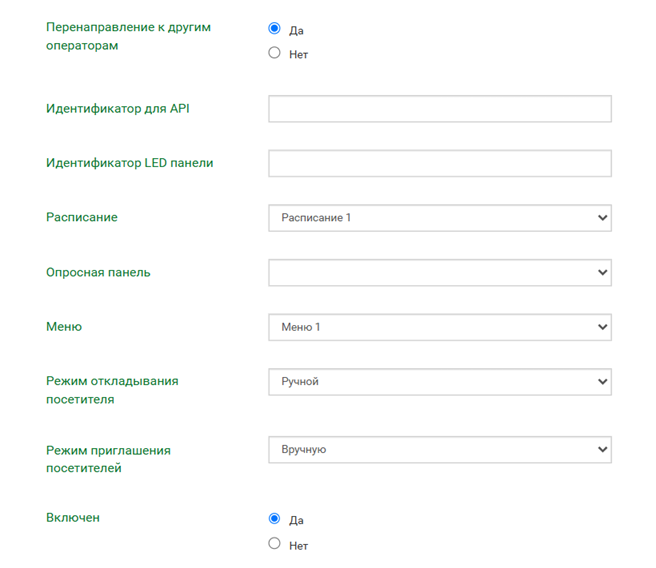
Task: Open the Меню dropdown showing Меню 1
Action: point(439,327)
